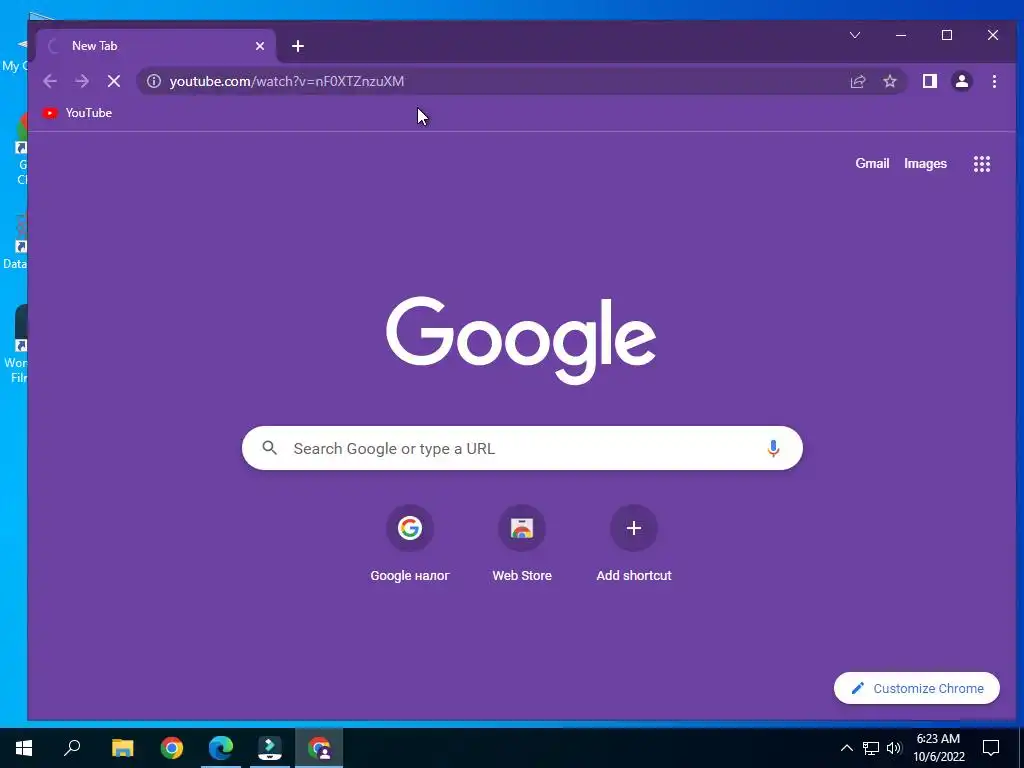Image resolution: width=1024 pixels, height=768 pixels.
Task: Open the Filmora app on the taskbar
Action: pyautogui.click(x=270, y=748)
